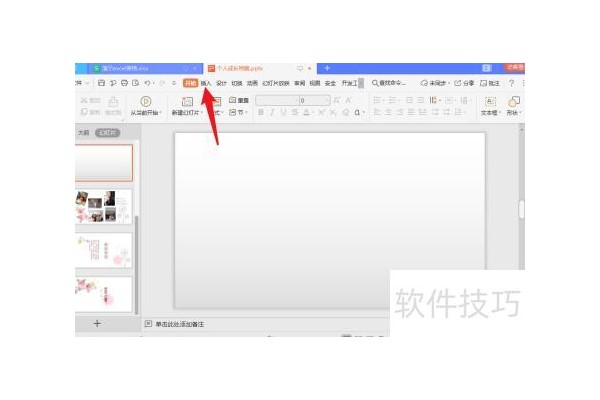The image size is (600, 400).
Task: Click the Cut scissors button
Action: click(91, 100)
